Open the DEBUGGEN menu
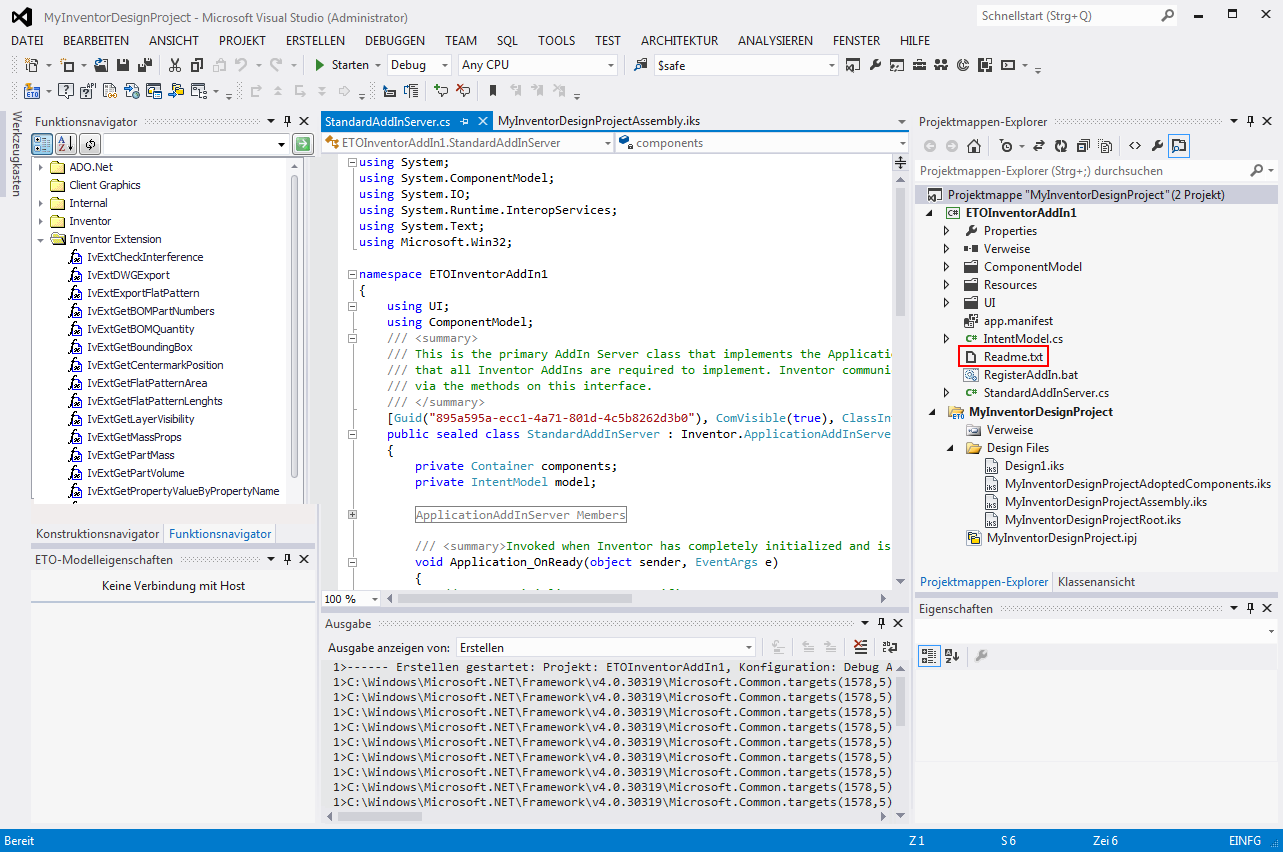The image size is (1283, 852). click(394, 41)
